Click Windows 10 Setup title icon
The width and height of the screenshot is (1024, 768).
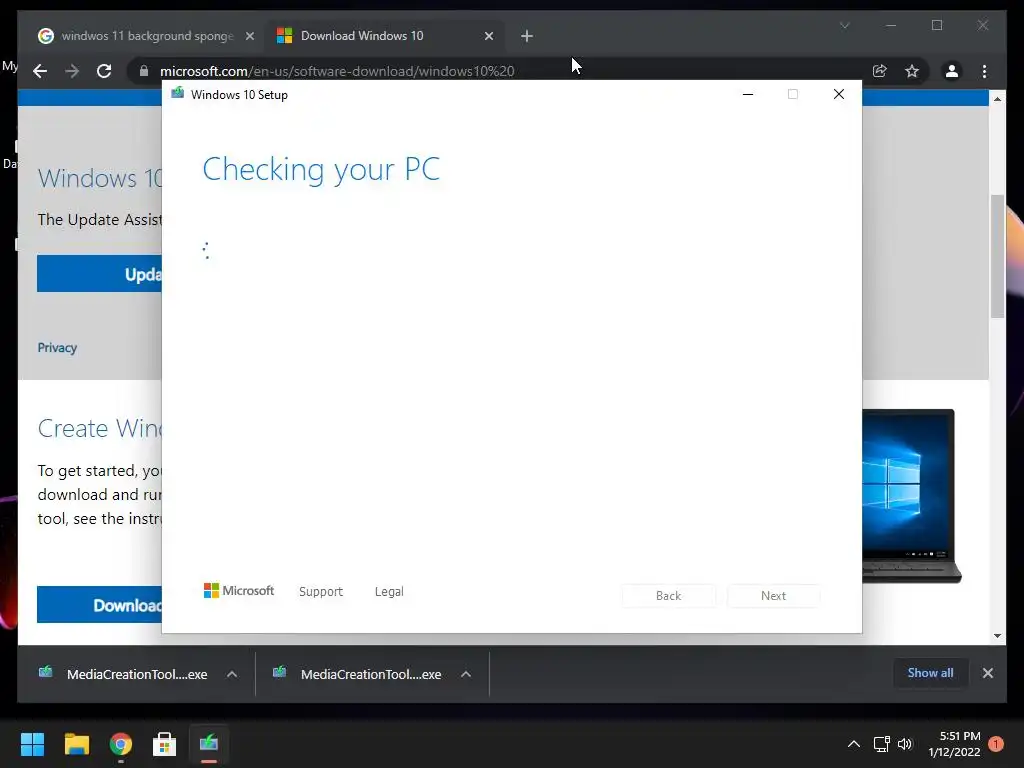point(178,93)
